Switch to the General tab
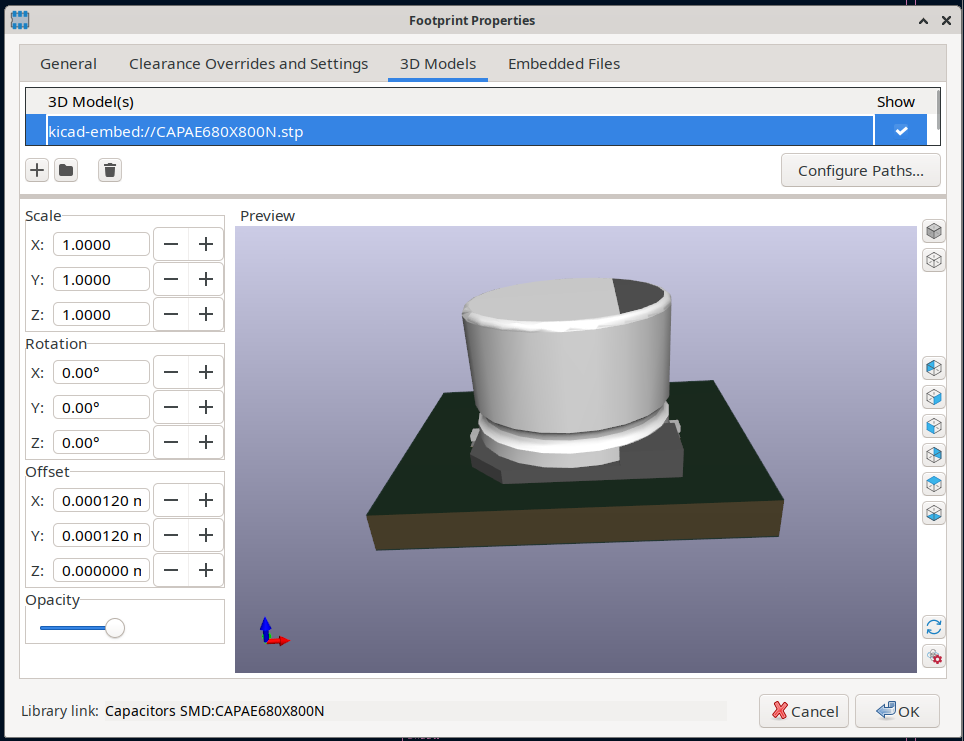Screen dimensions: 964x741 (x=68, y=64)
